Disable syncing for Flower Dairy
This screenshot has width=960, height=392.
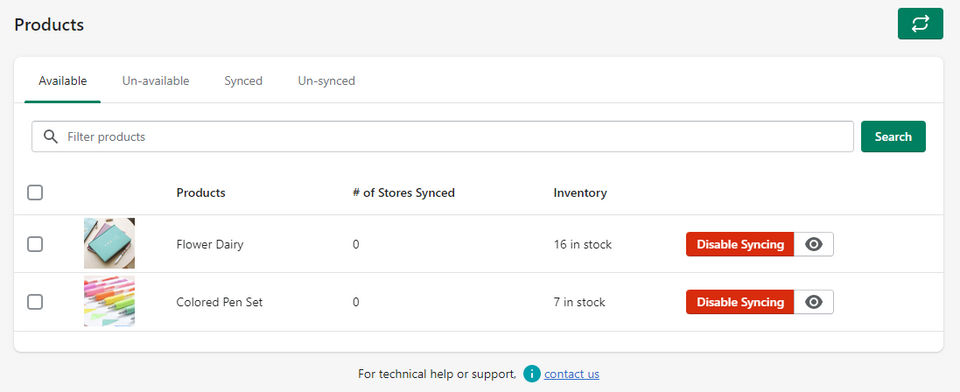click(x=740, y=244)
